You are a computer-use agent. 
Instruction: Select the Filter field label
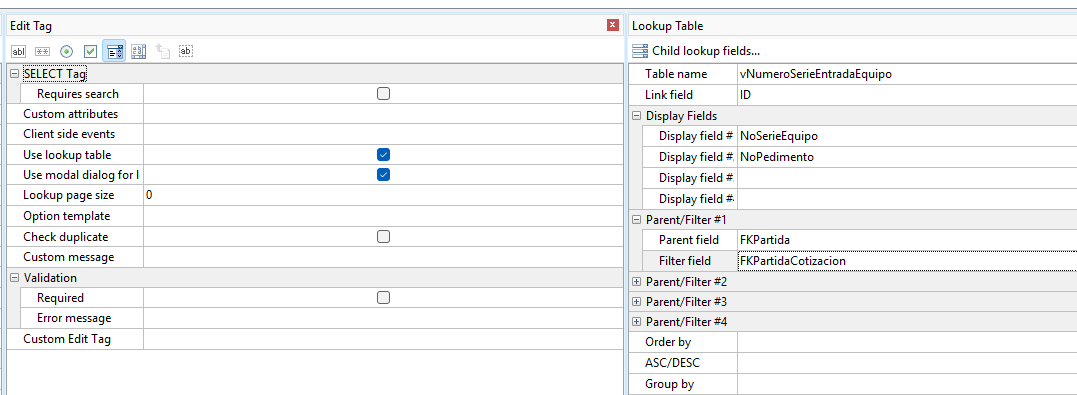tap(685, 261)
